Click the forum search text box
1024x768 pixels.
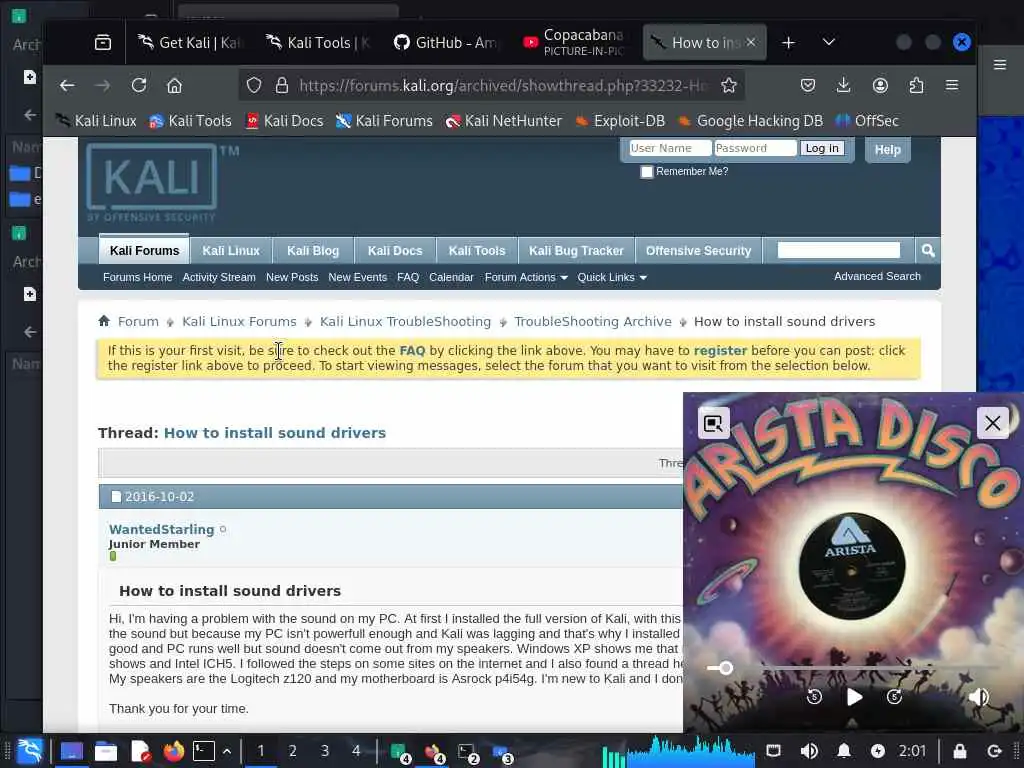coord(839,250)
